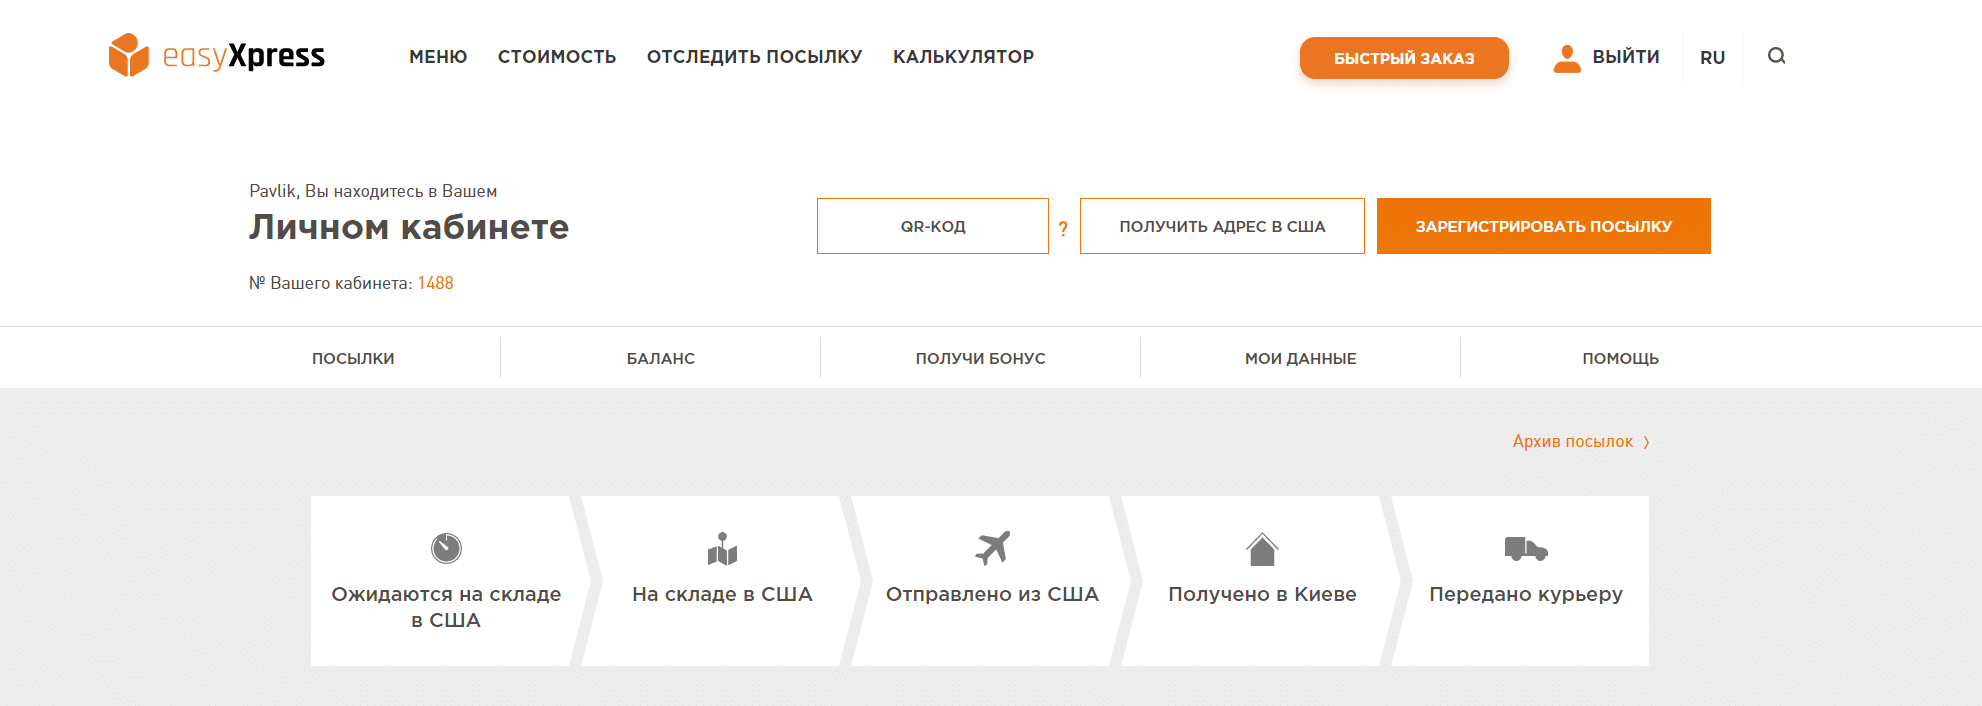
Task: Click the user profile icon
Action: pos(1567,58)
